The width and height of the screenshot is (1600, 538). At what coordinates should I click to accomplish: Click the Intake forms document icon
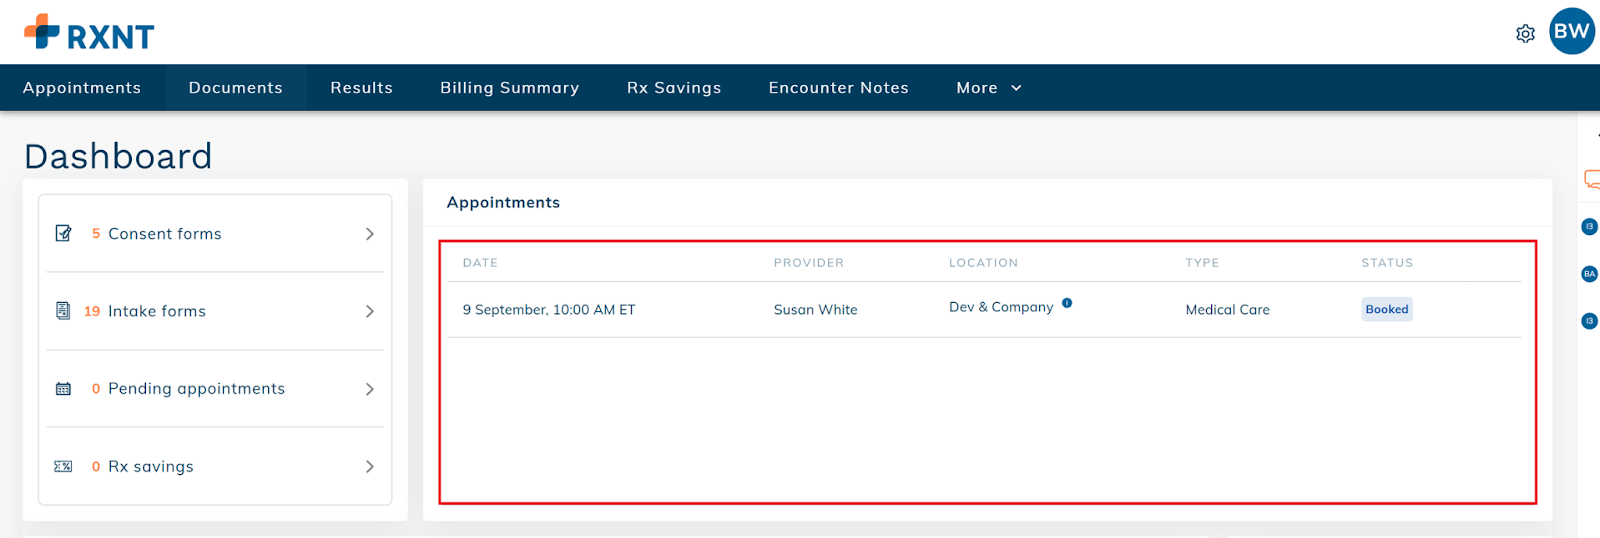coord(63,311)
